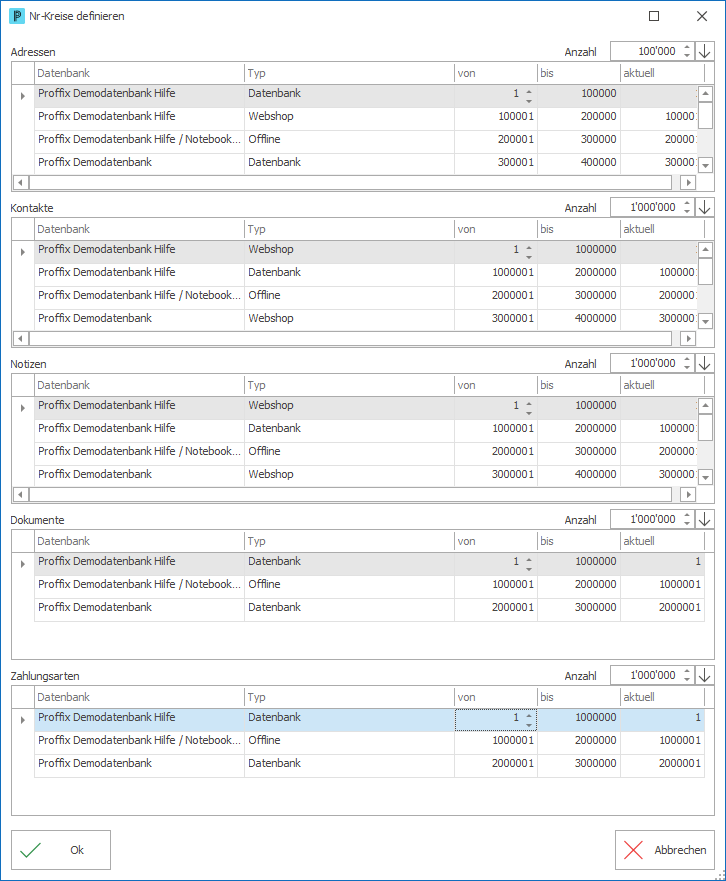The width and height of the screenshot is (726, 881).
Task: Click the Zahlungsarten Anzahl spinner arrows
Action: pos(687,675)
